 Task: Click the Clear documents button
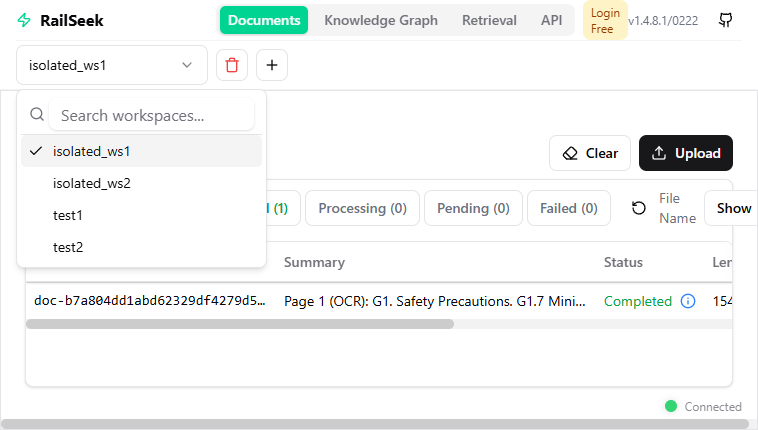click(x=589, y=153)
